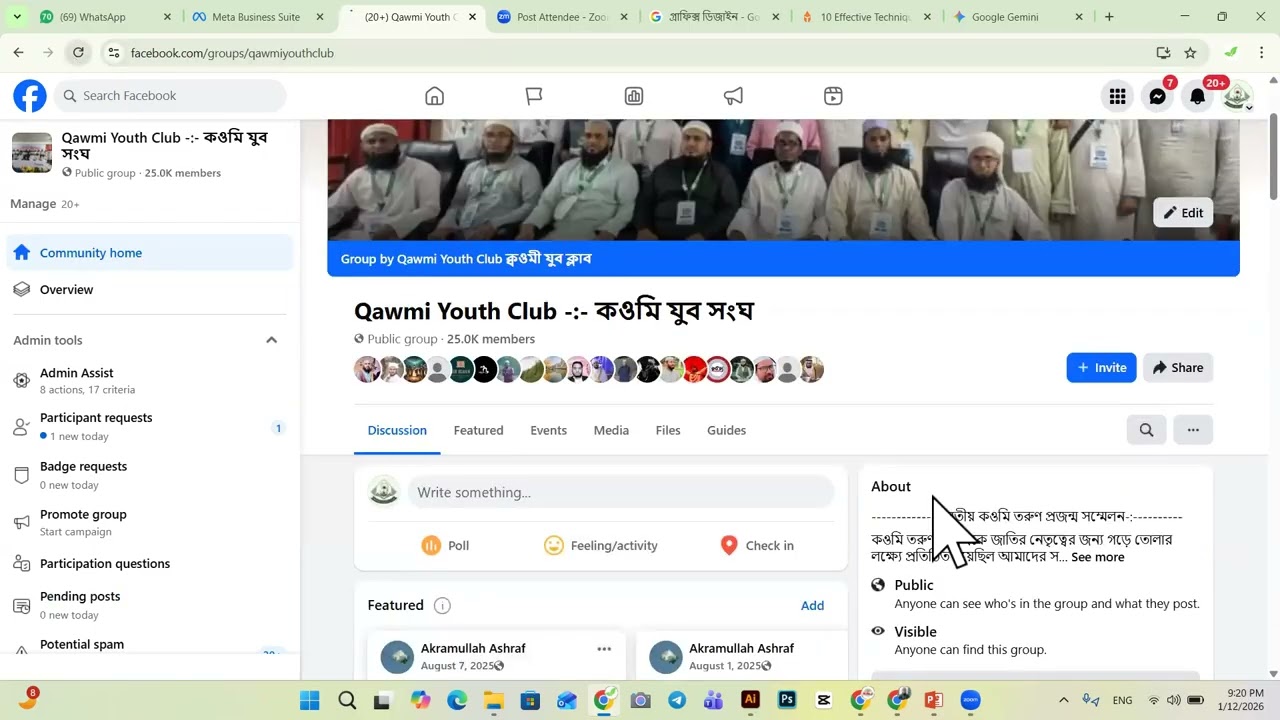This screenshot has width=1280, height=720.
Task: Click the browser address bar URL
Action: (x=232, y=53)
